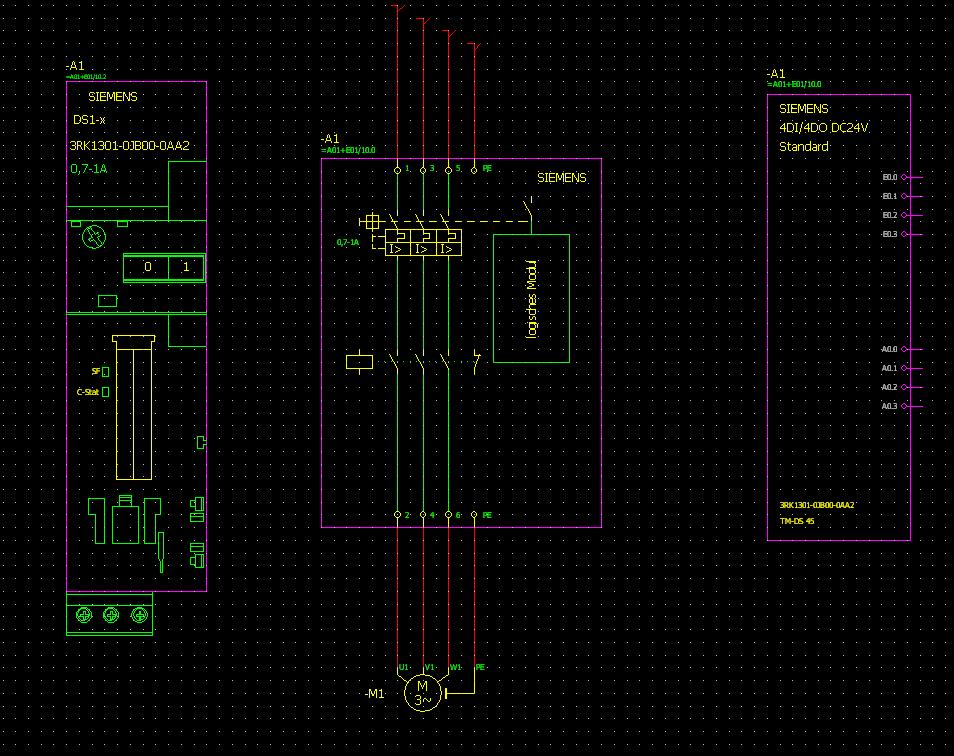Click the '0' button on DS1-x front view

147,267
